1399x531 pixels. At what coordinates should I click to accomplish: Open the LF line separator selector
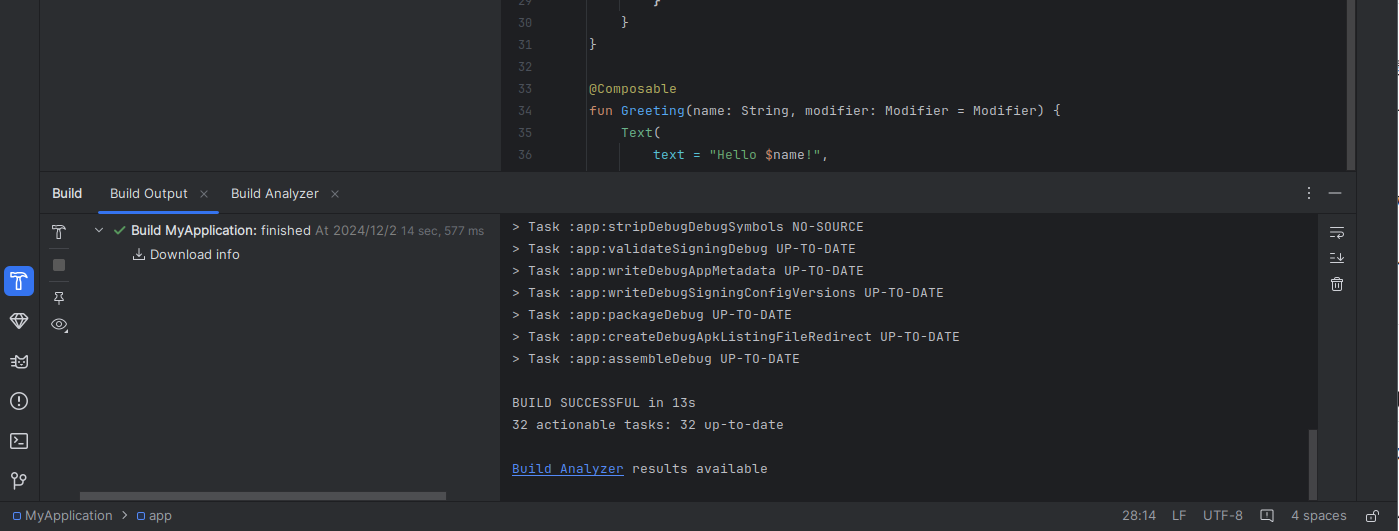tap(1179, 516)
